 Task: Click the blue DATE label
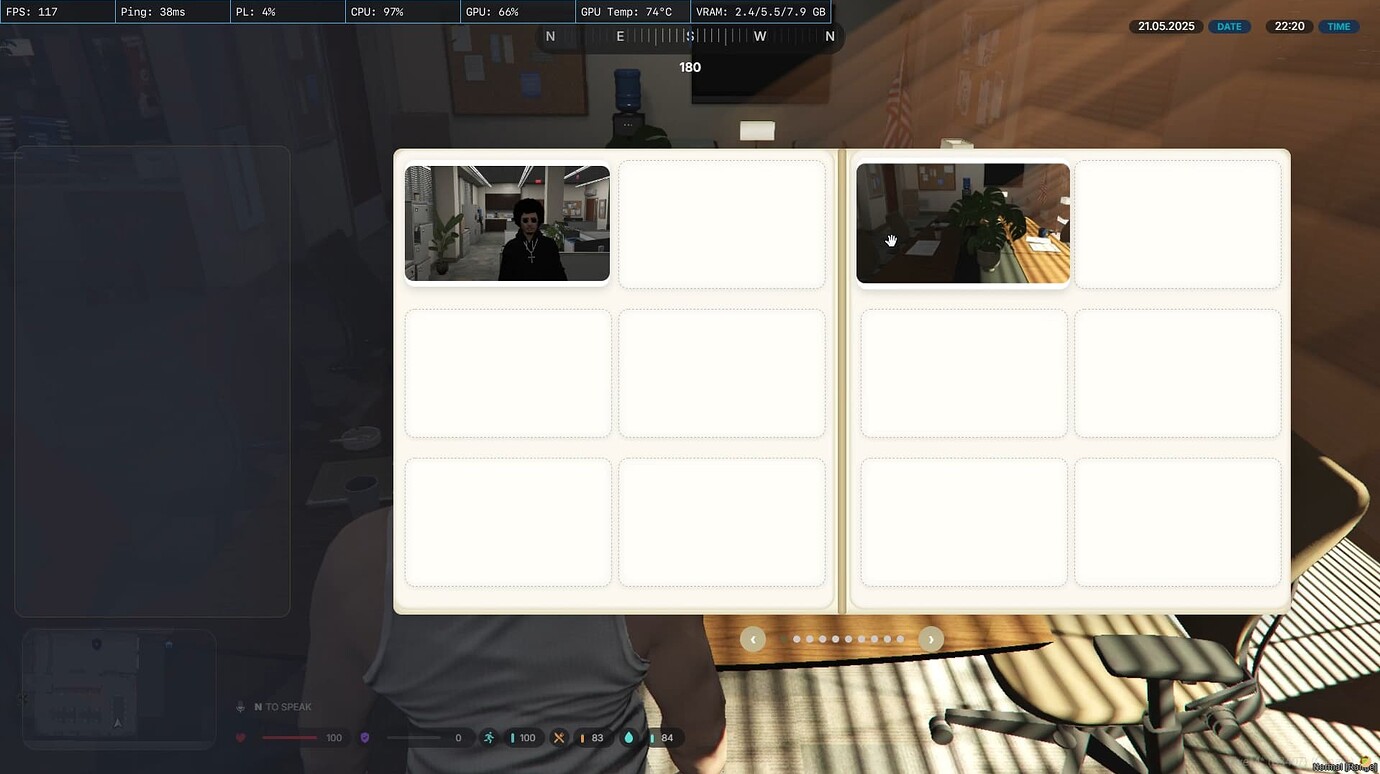click(x=1229, y=26)
